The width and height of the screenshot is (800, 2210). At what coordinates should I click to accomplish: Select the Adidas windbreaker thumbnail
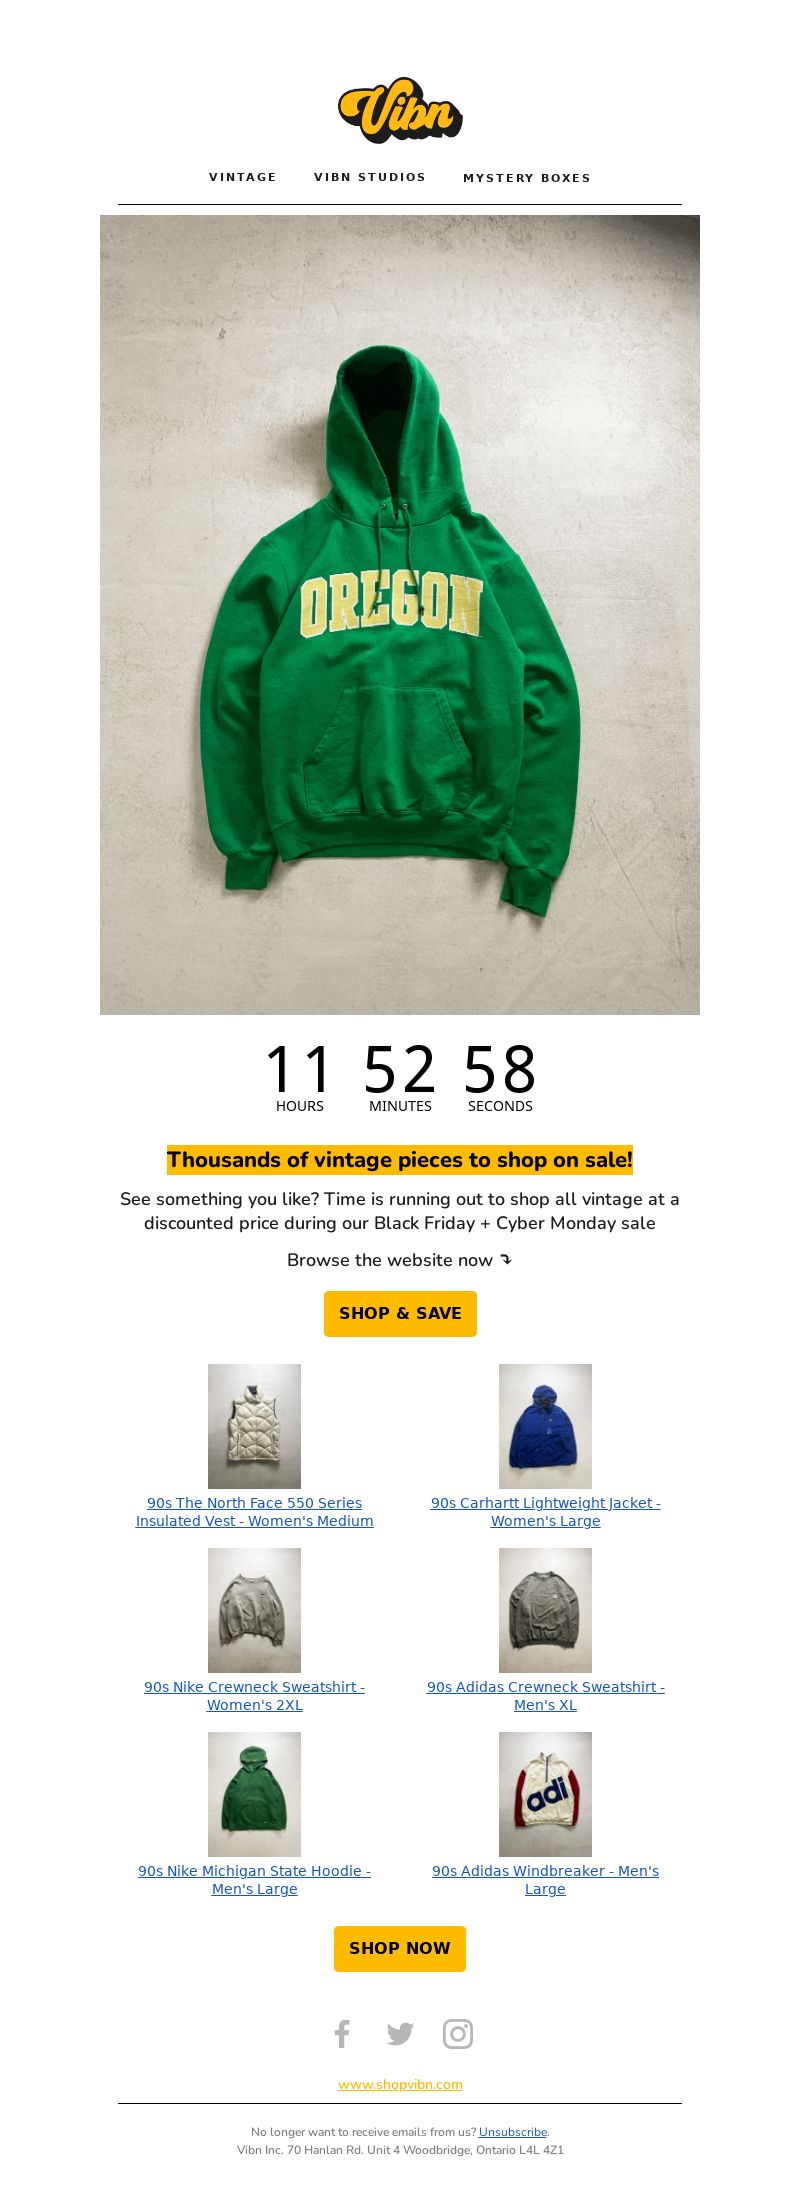545,1794
